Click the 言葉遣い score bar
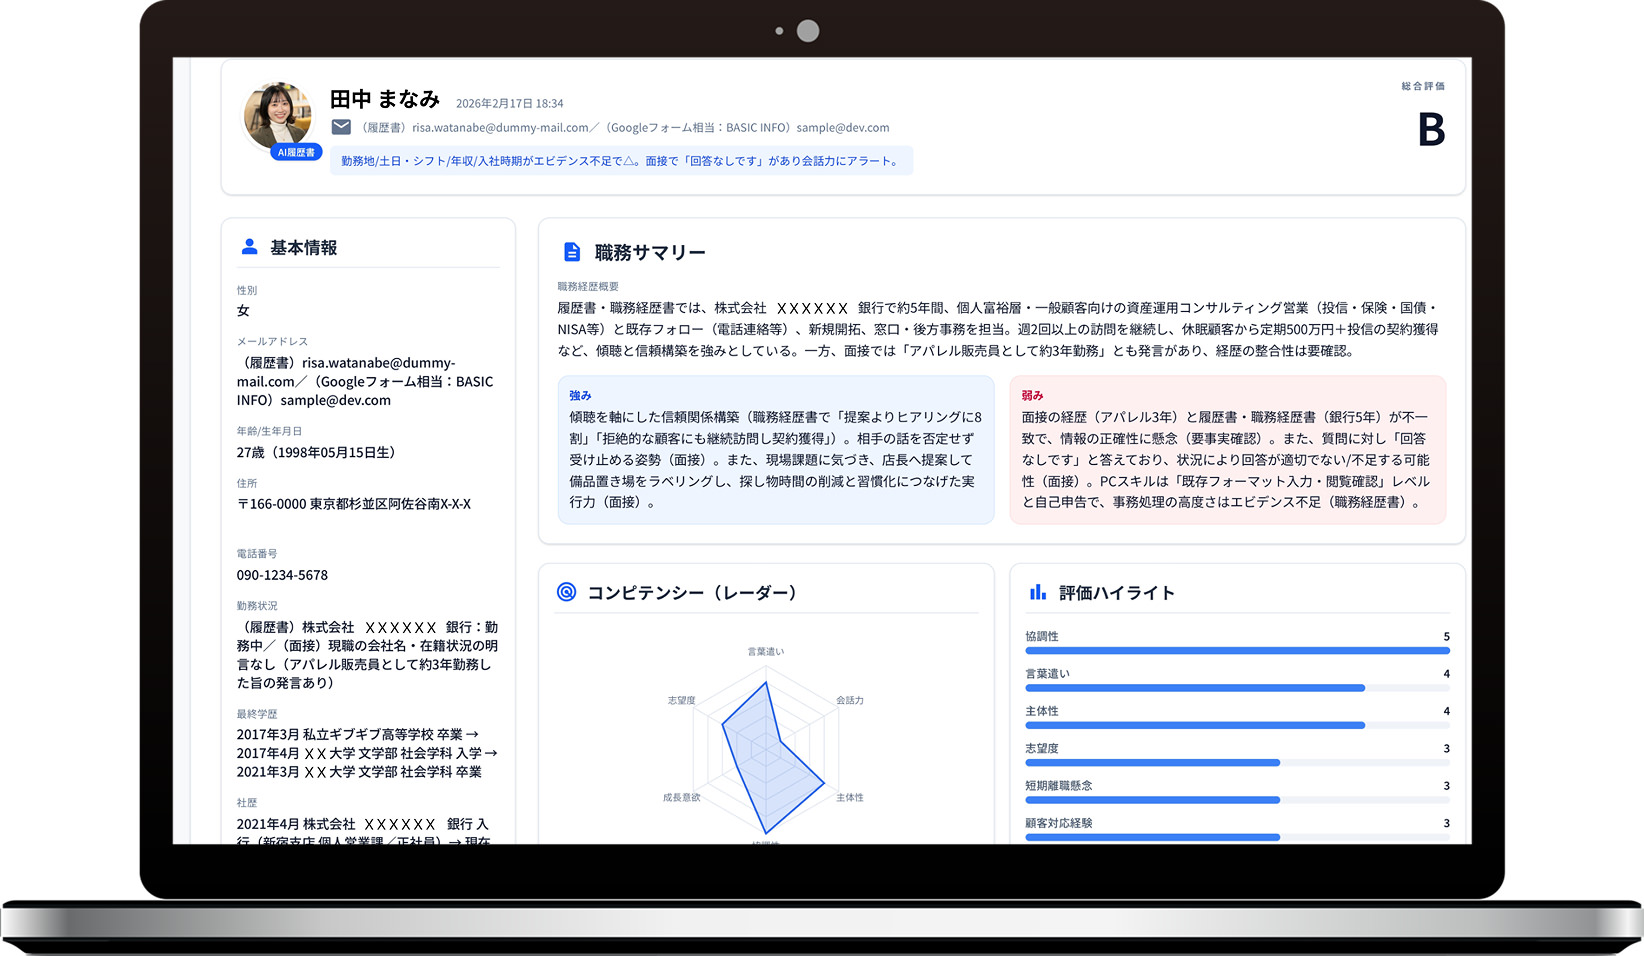The height and width of the screenshot is (956, 1644). [1236, 688]
